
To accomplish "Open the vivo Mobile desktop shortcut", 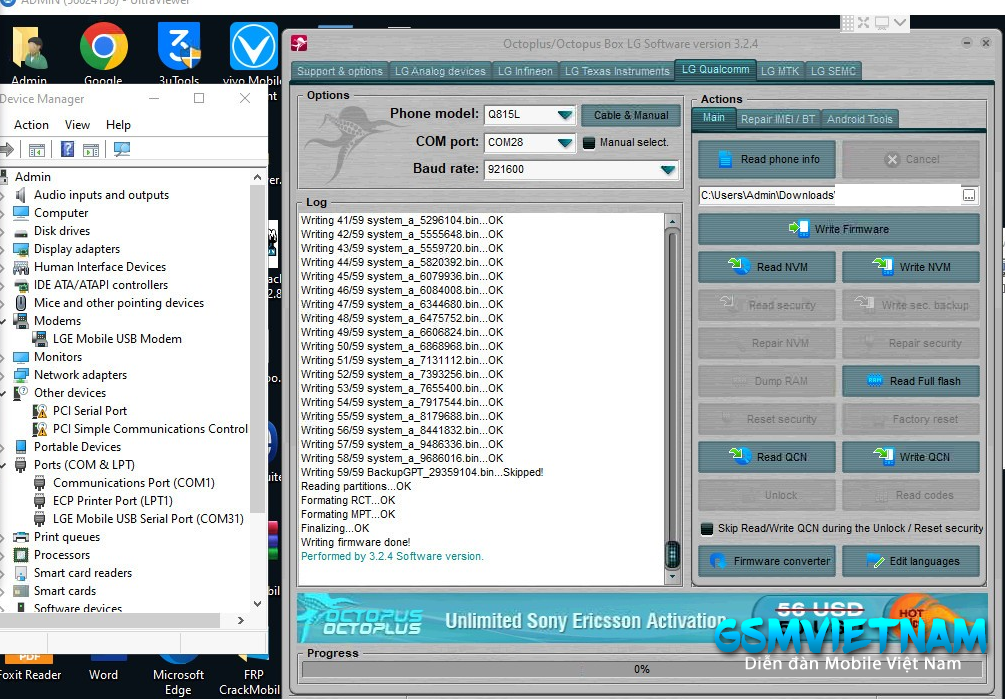I will [254, 46].
